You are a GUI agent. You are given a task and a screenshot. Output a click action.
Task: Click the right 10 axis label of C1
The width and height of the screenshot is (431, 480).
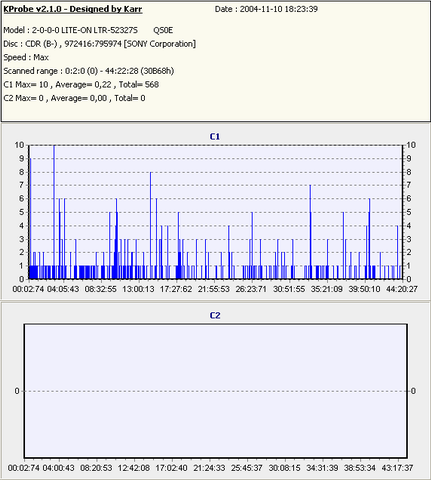pyautogui.click(x=411, y=145)
